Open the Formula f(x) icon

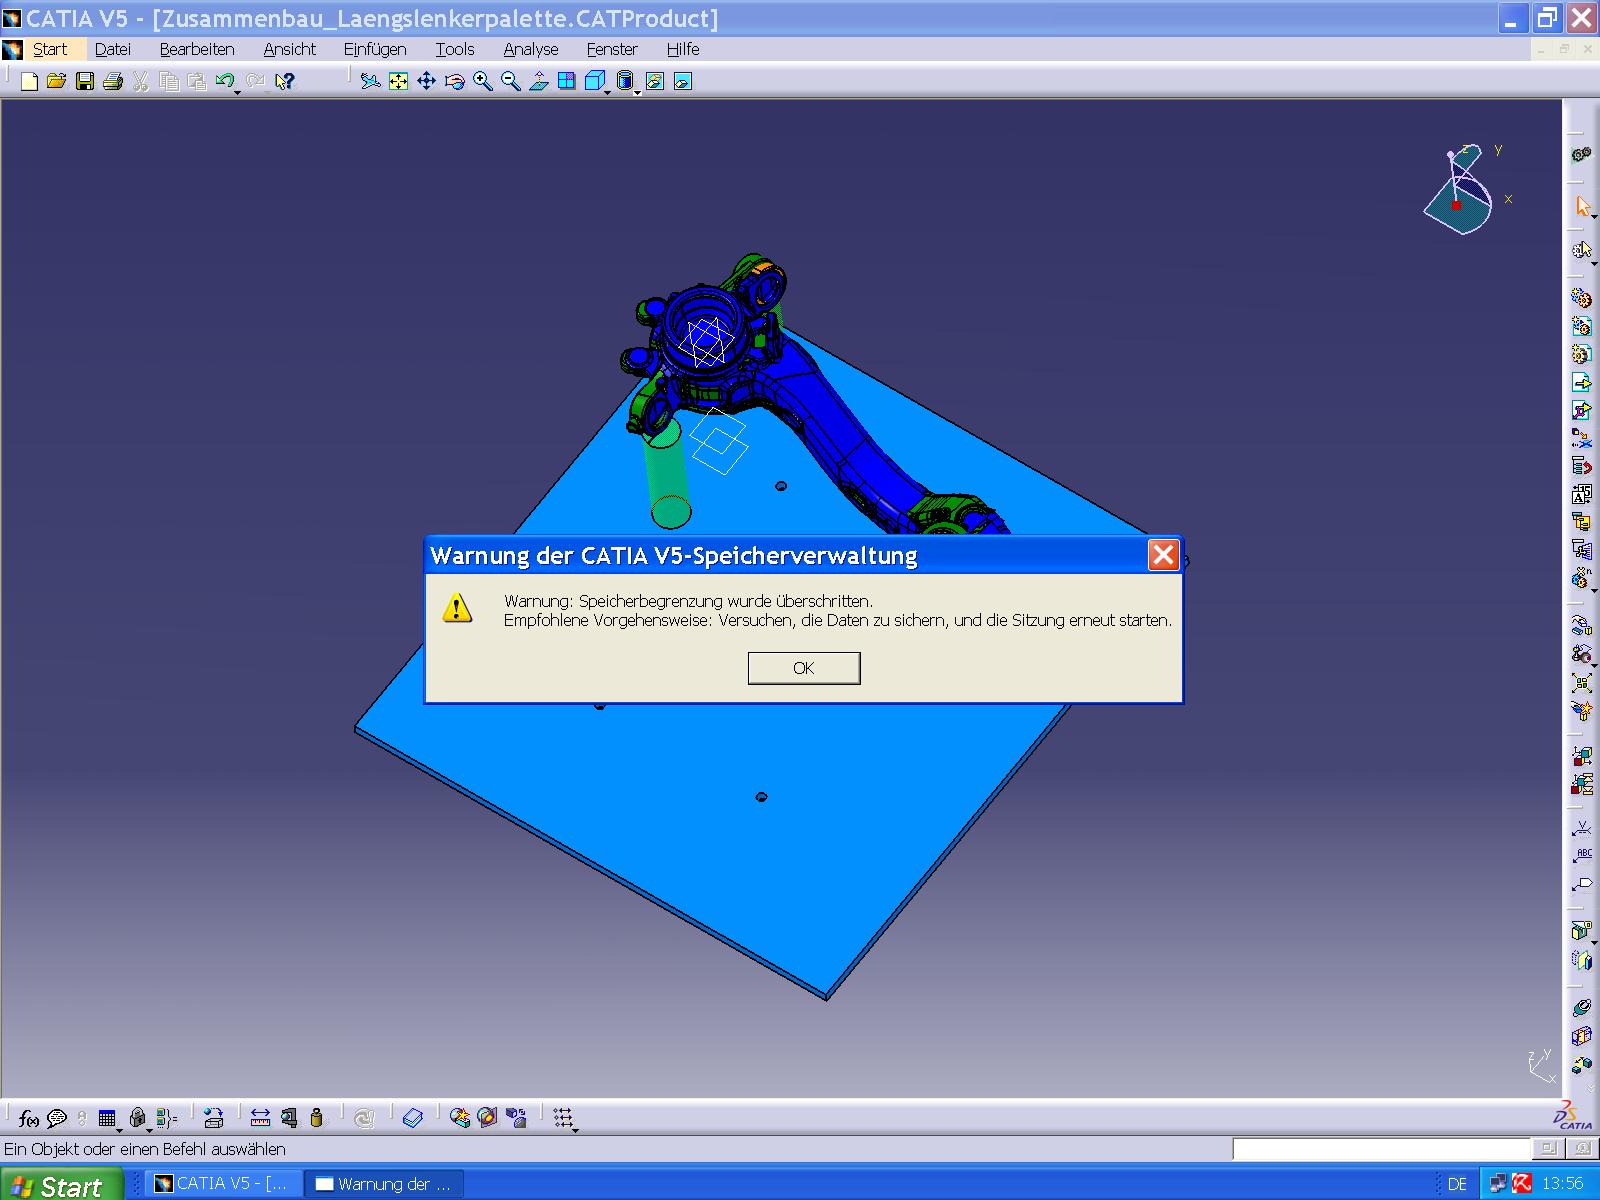pos(29,1118)
